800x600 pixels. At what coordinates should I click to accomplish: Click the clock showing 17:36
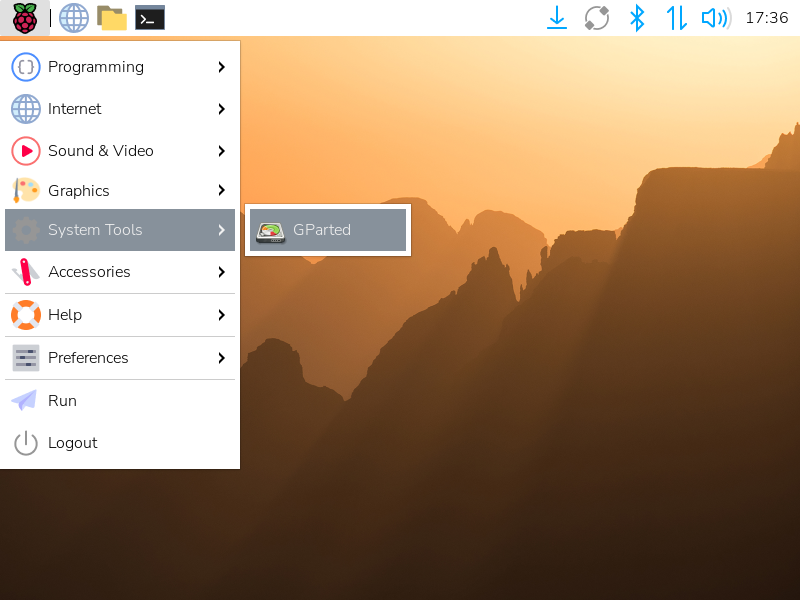tap(767, 18)
